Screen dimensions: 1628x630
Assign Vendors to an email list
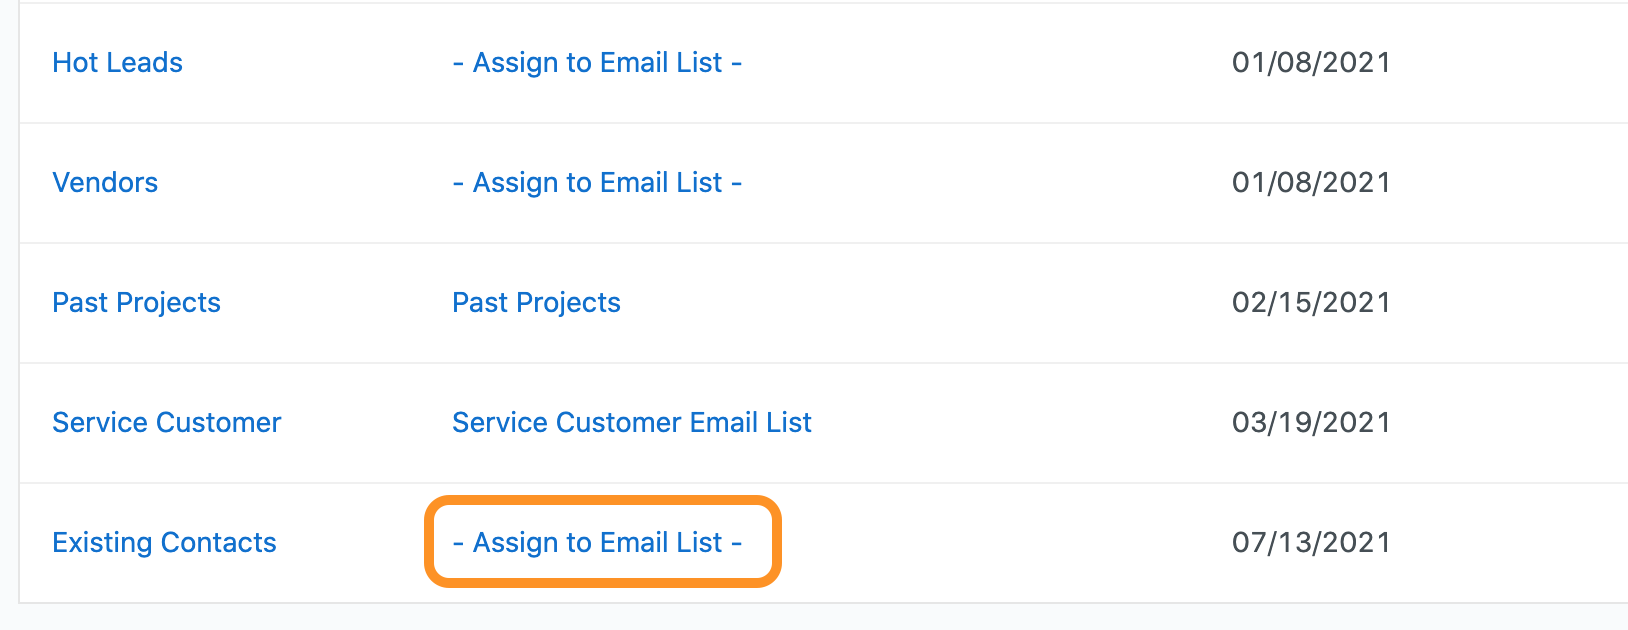[x=597, y=182]
